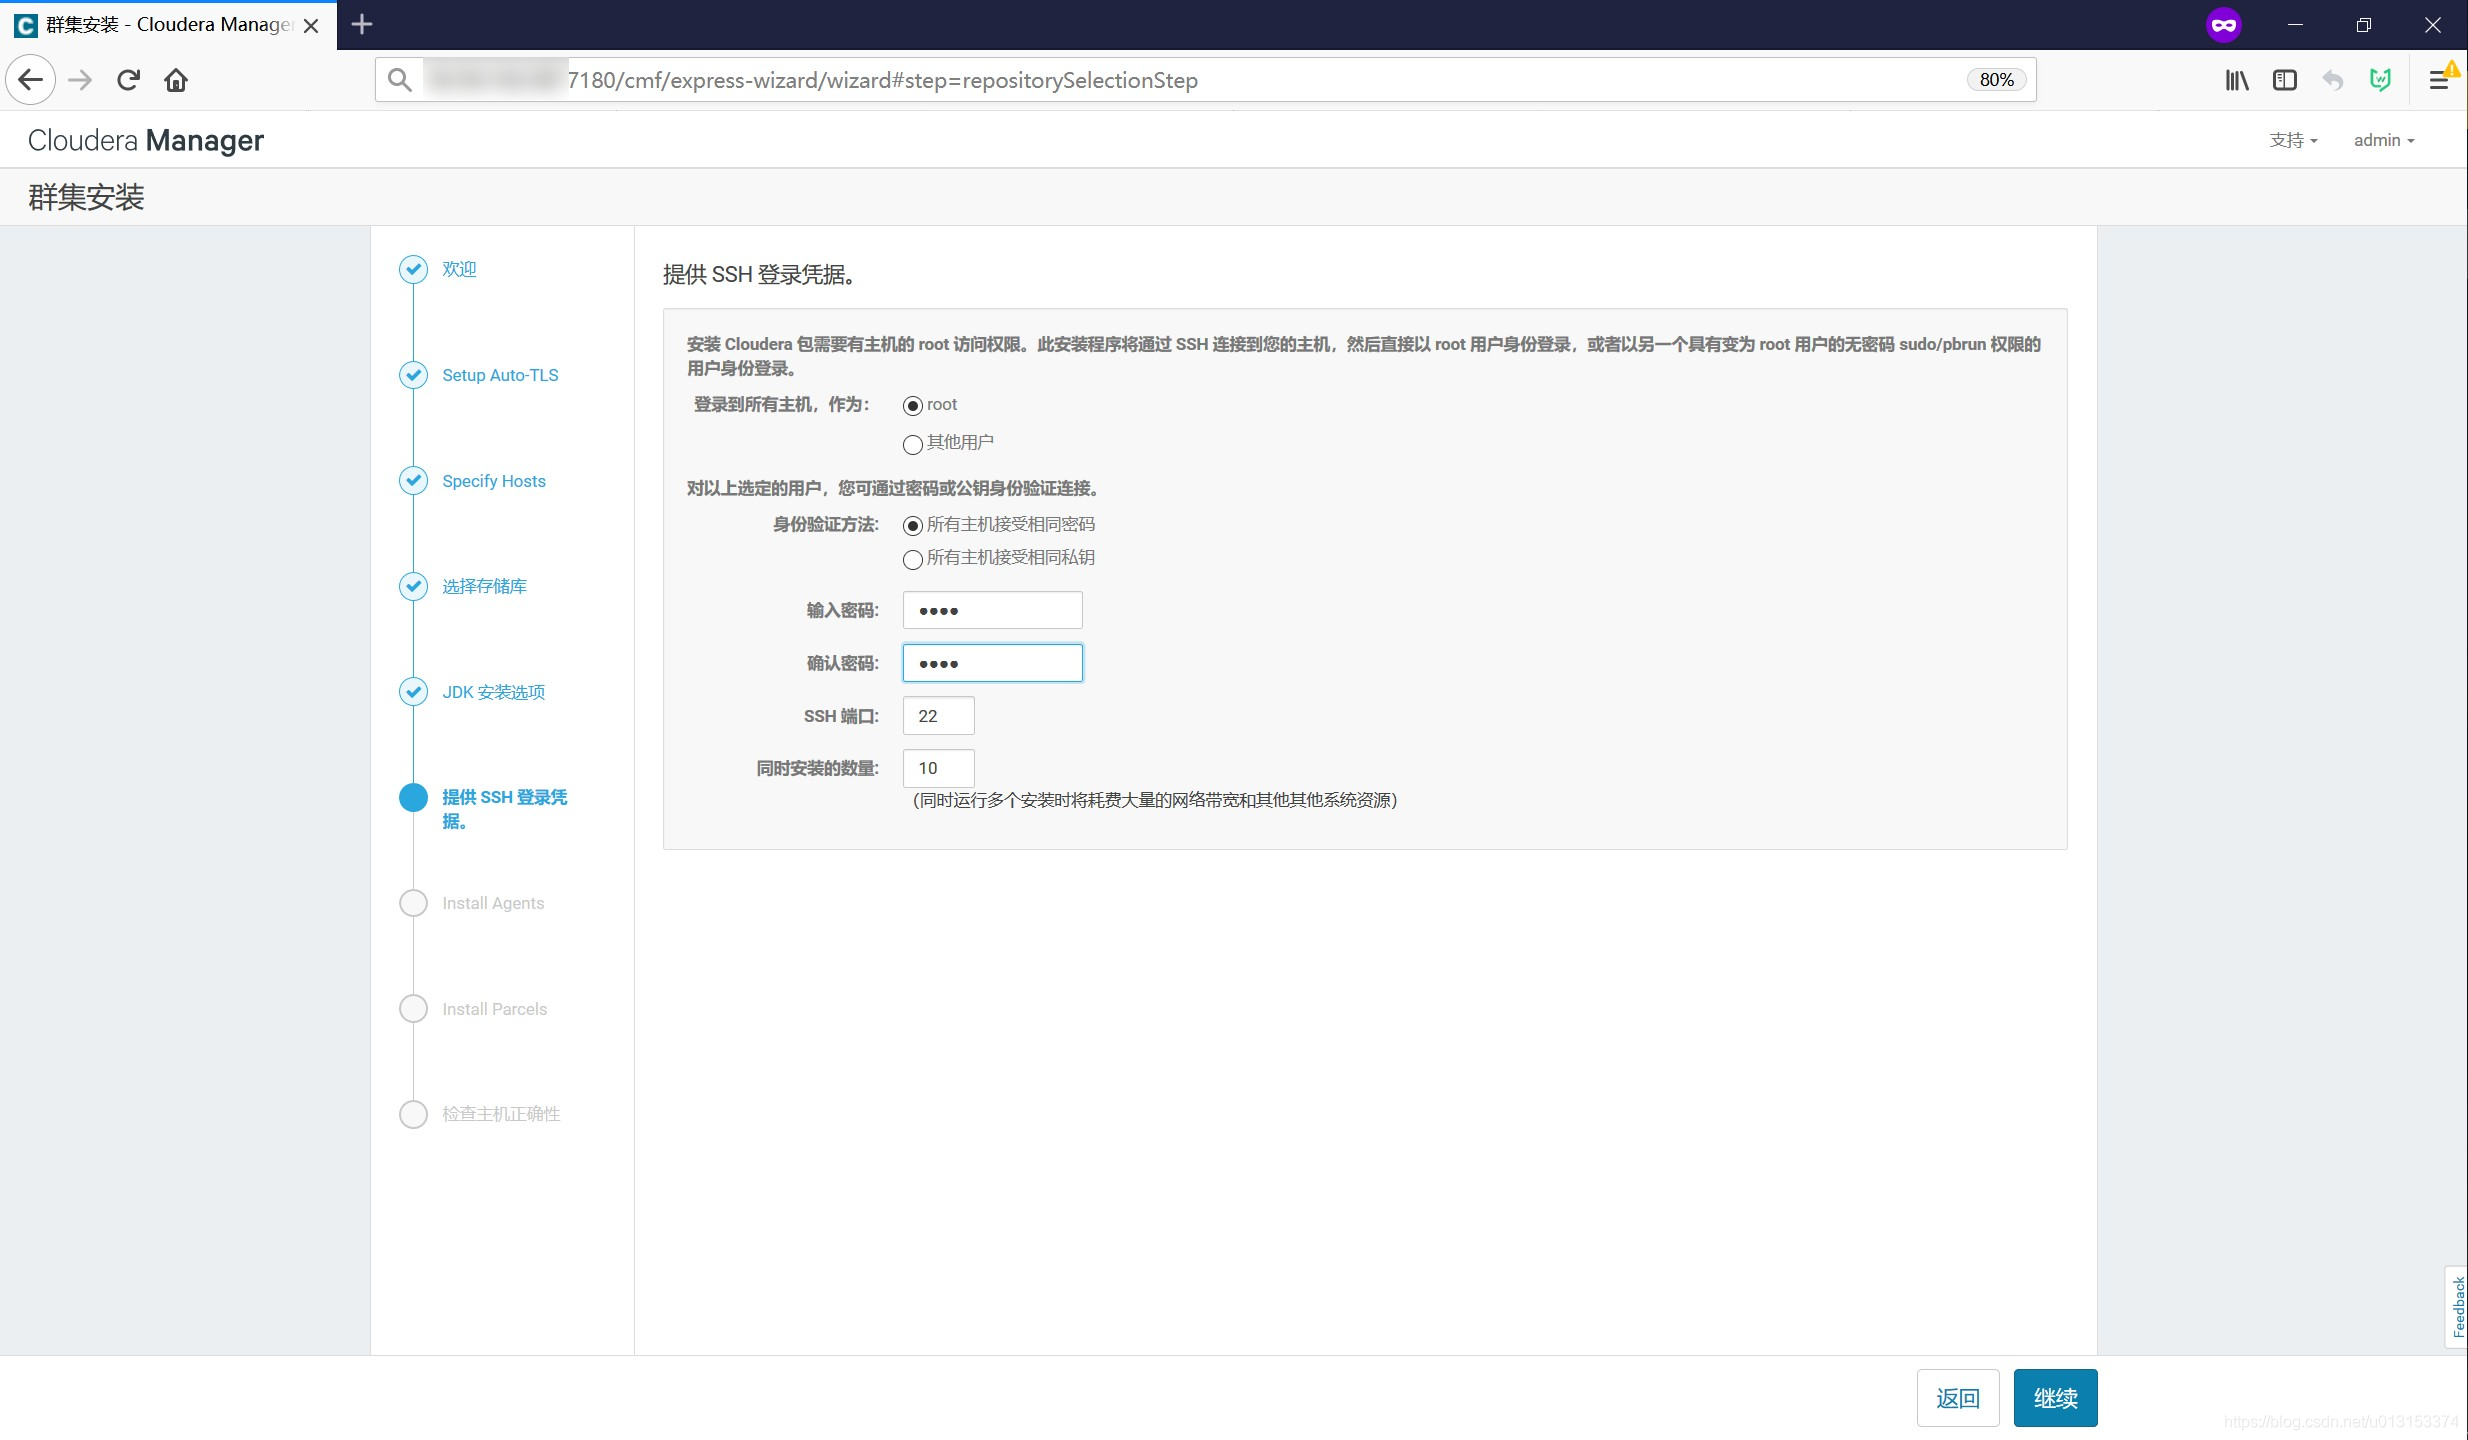
Task: Expand the 支持 dropdown menu
Action: (2293, 140)
